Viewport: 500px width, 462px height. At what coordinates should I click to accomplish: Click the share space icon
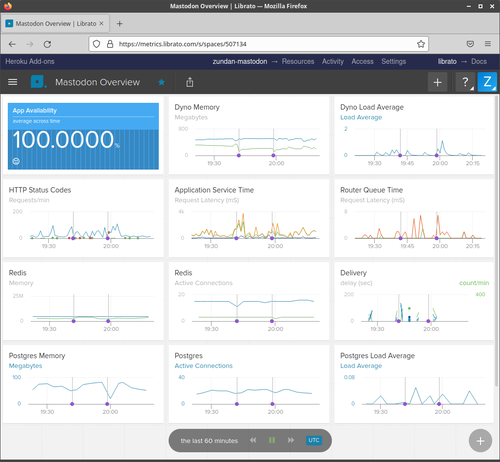[190, 82]
